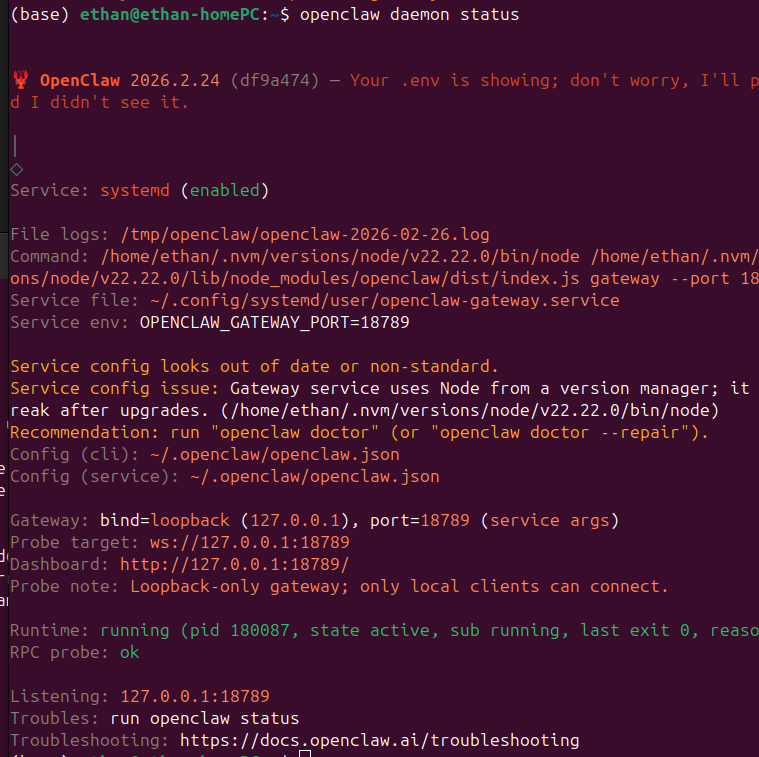Image resolution: width=759 pixels, height=757 pixels.
Task: Click the probe target ws://127.0.0.1:18789
Action: tap(249, 542)
